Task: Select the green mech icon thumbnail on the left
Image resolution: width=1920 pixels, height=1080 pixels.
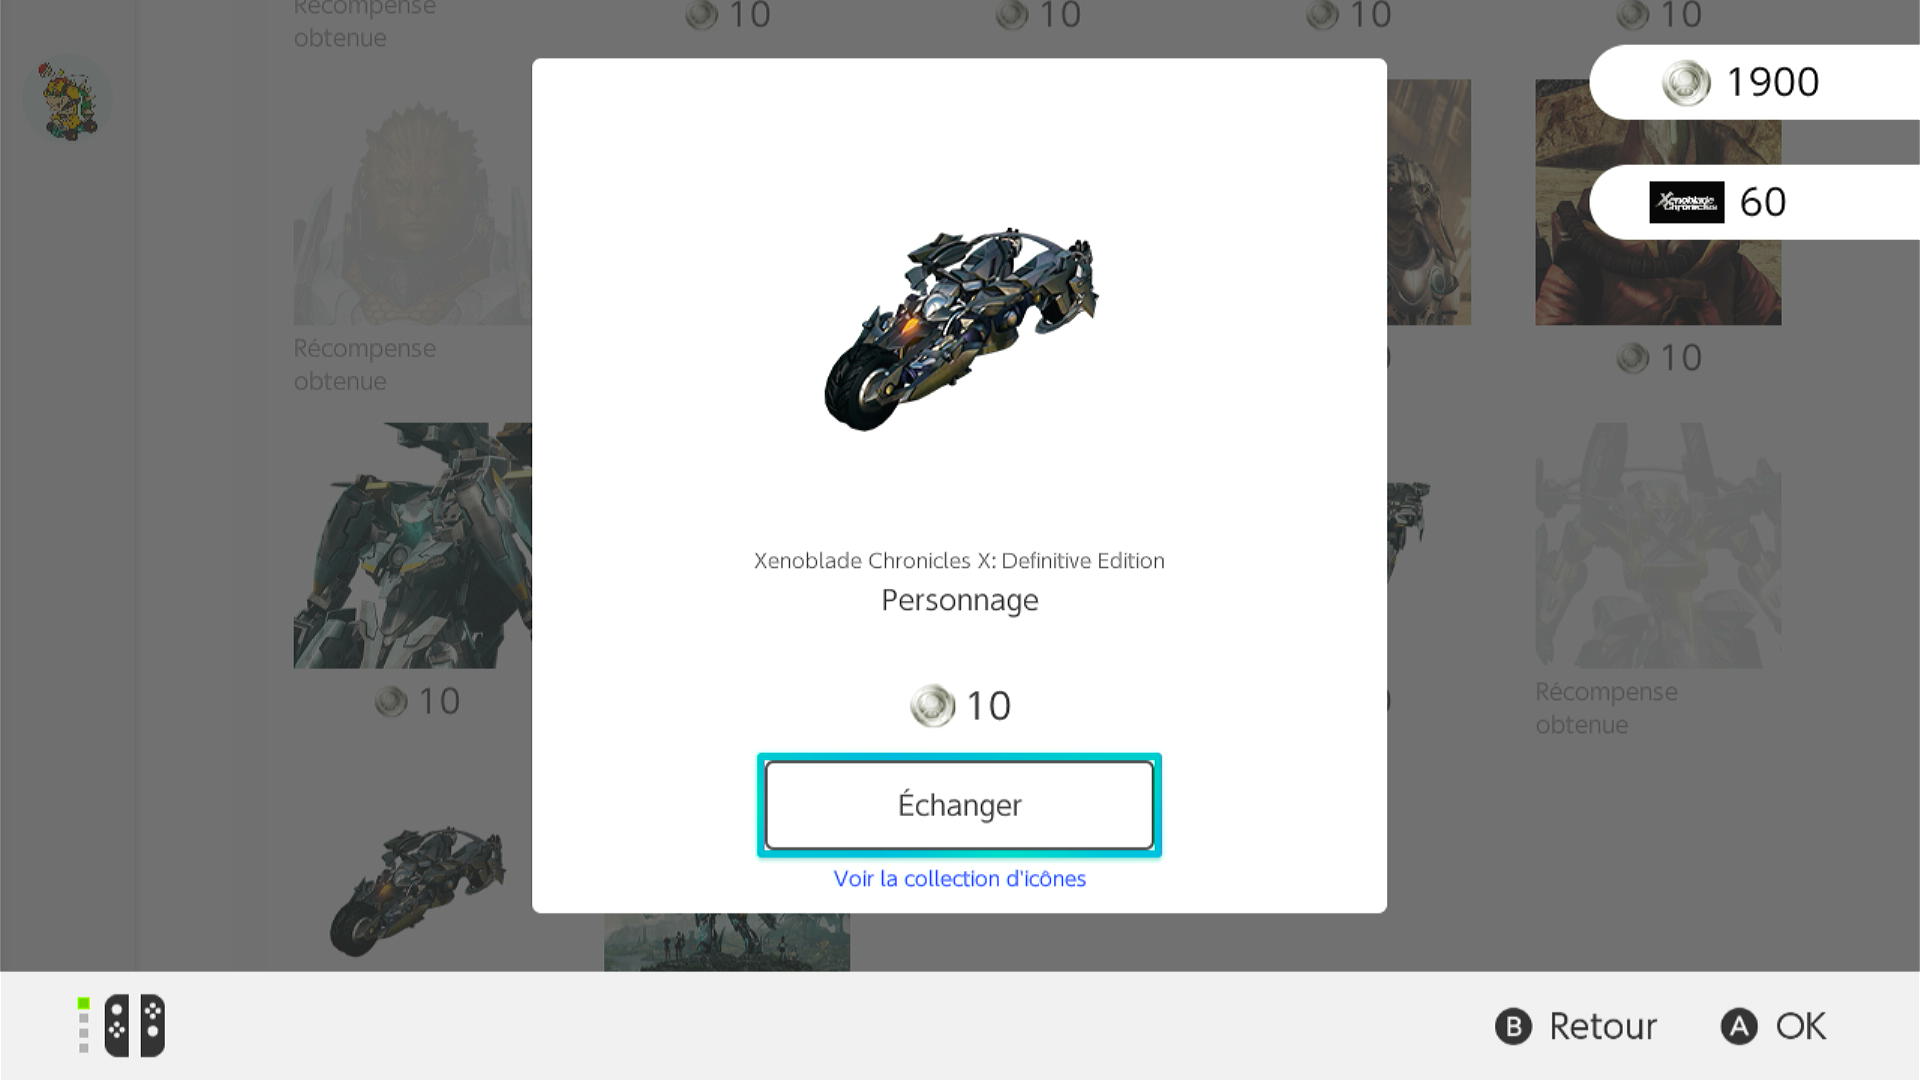Action: click(412, 545)
